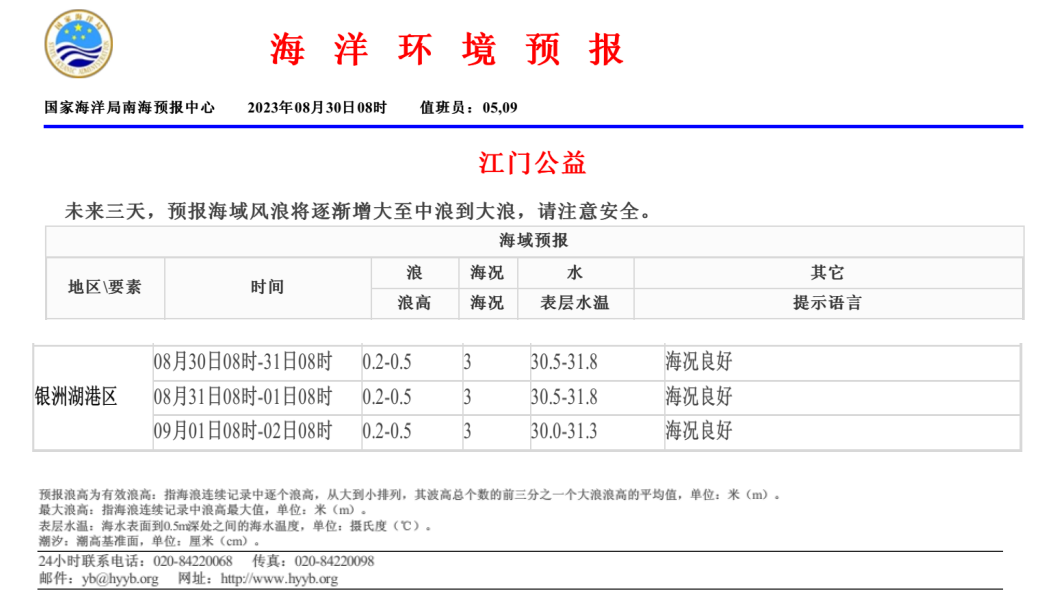
Task: Select the 08月30日08时-31日08时 time cell
Action: [x=242, y=362]
